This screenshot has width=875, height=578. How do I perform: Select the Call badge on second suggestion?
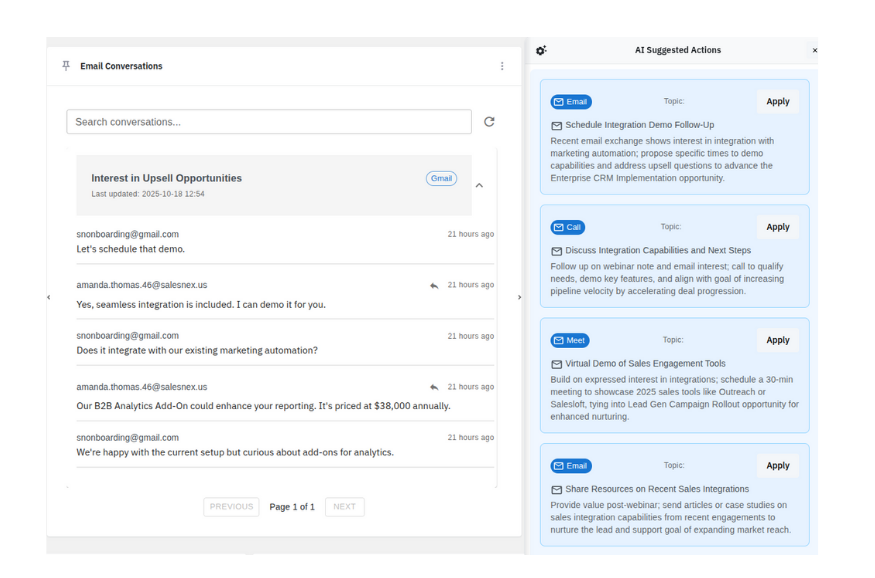tap(567, 227)
